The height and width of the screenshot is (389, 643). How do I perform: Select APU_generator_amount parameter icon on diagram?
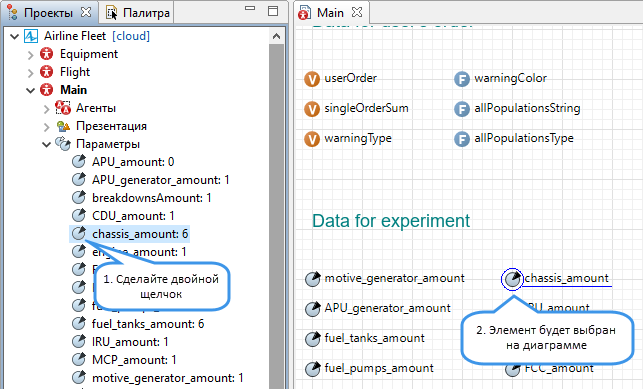(x=312, y=309)
